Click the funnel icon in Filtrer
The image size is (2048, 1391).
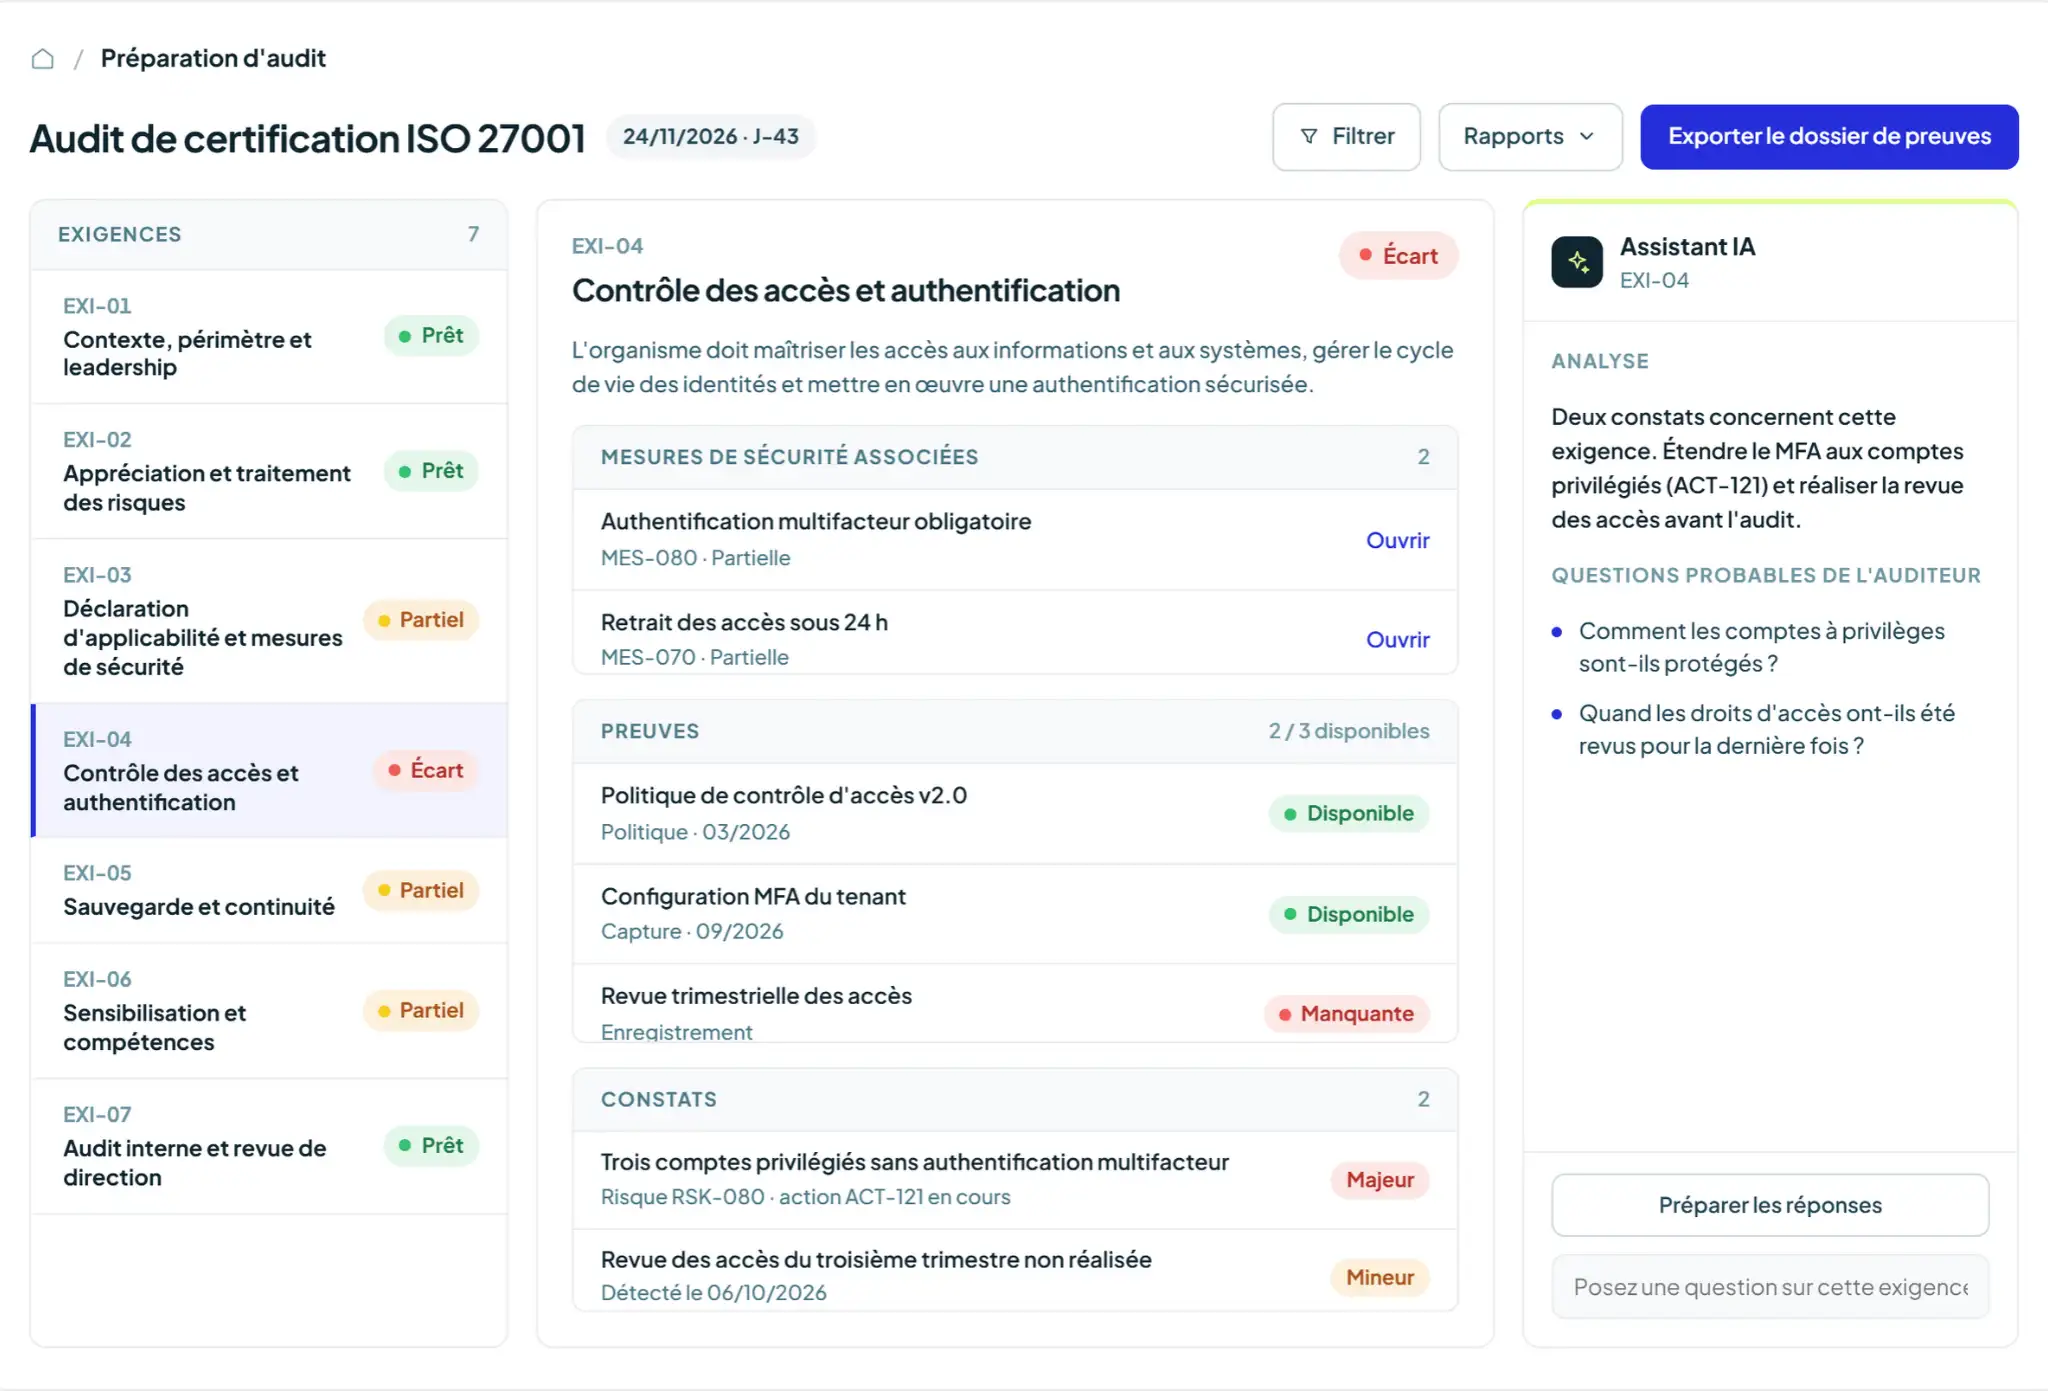coord(1309,137)
